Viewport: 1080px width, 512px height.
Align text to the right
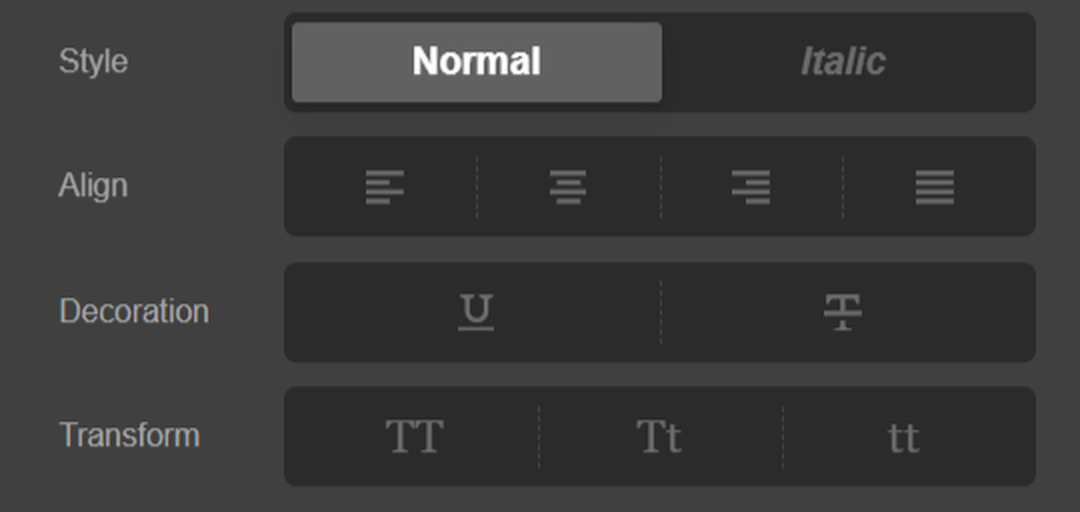751,187
